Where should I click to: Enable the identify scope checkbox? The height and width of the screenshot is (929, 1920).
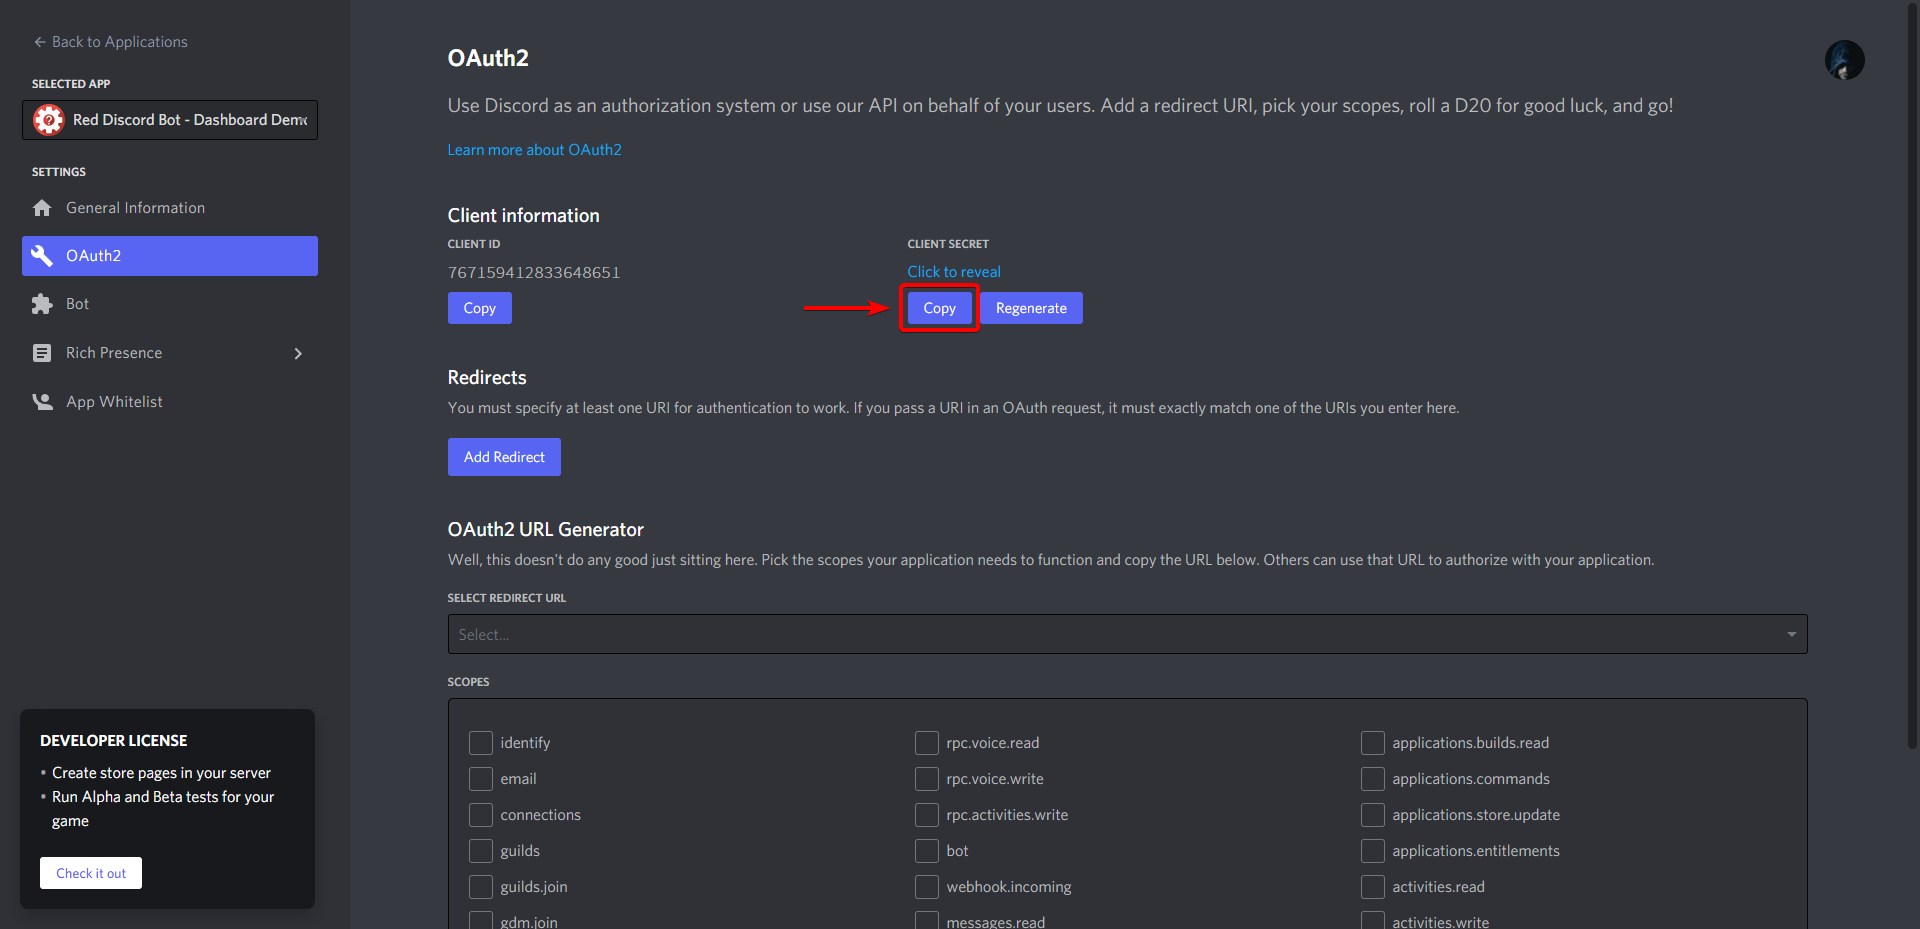click(x=481, y=743)
